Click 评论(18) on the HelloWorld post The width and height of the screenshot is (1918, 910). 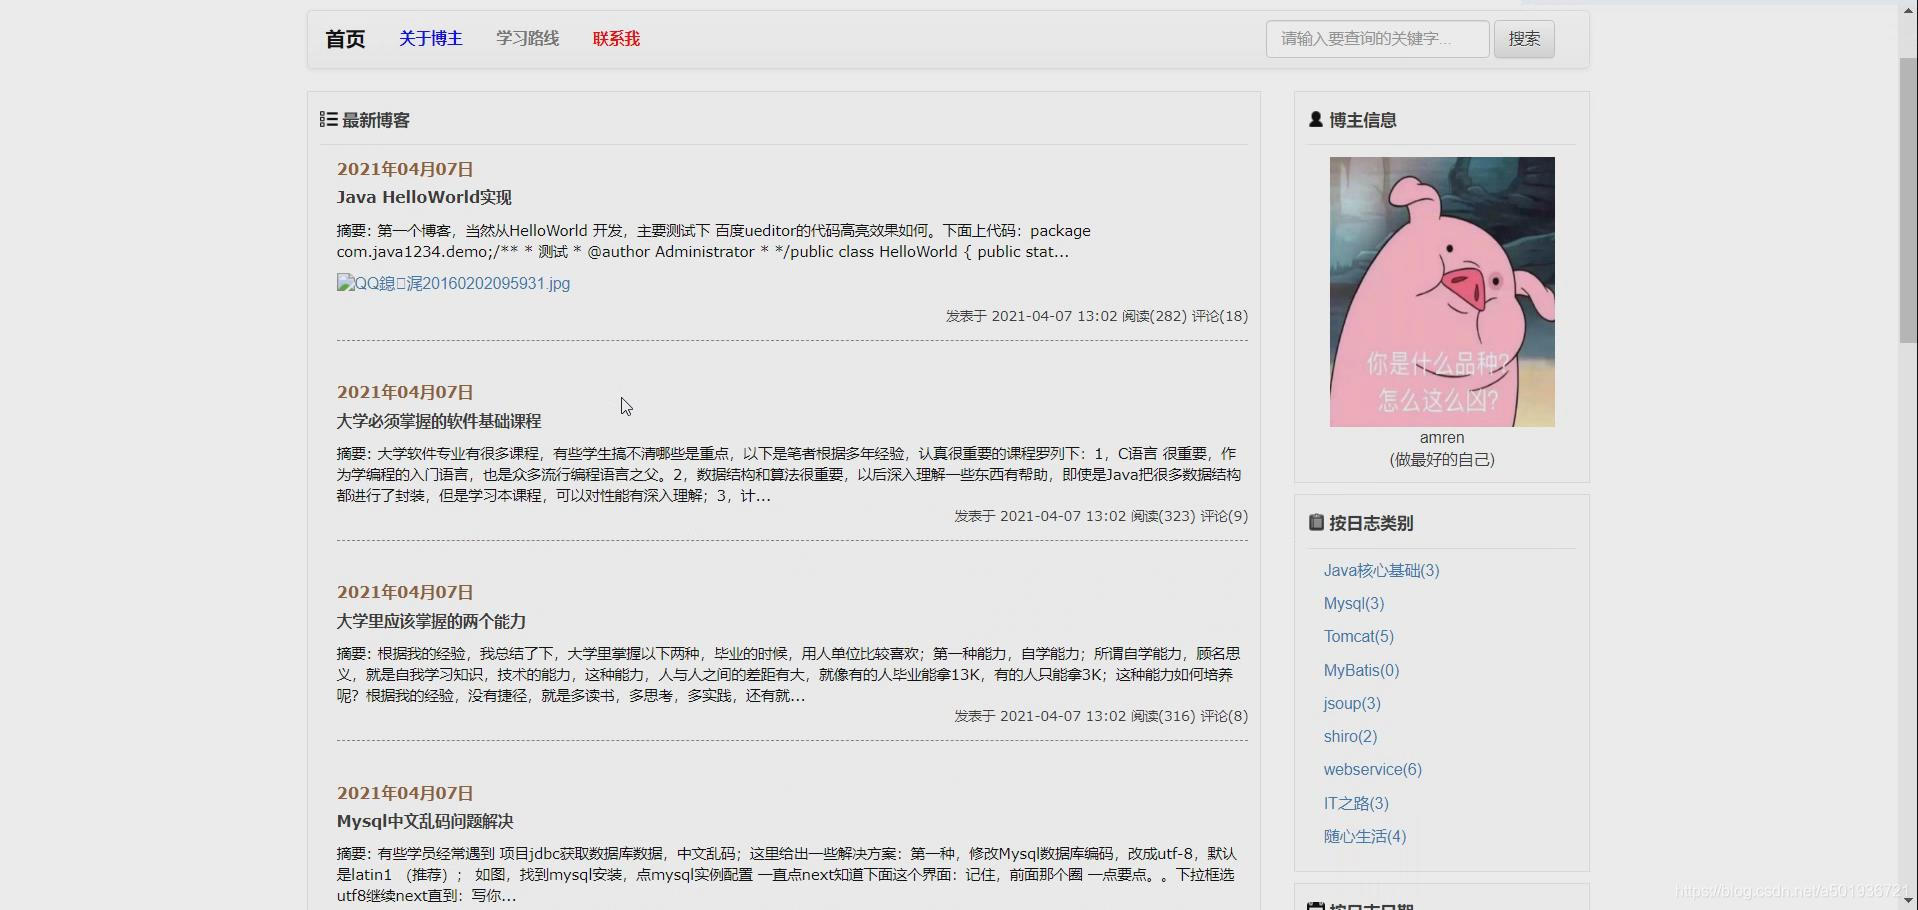[1221, 316]
